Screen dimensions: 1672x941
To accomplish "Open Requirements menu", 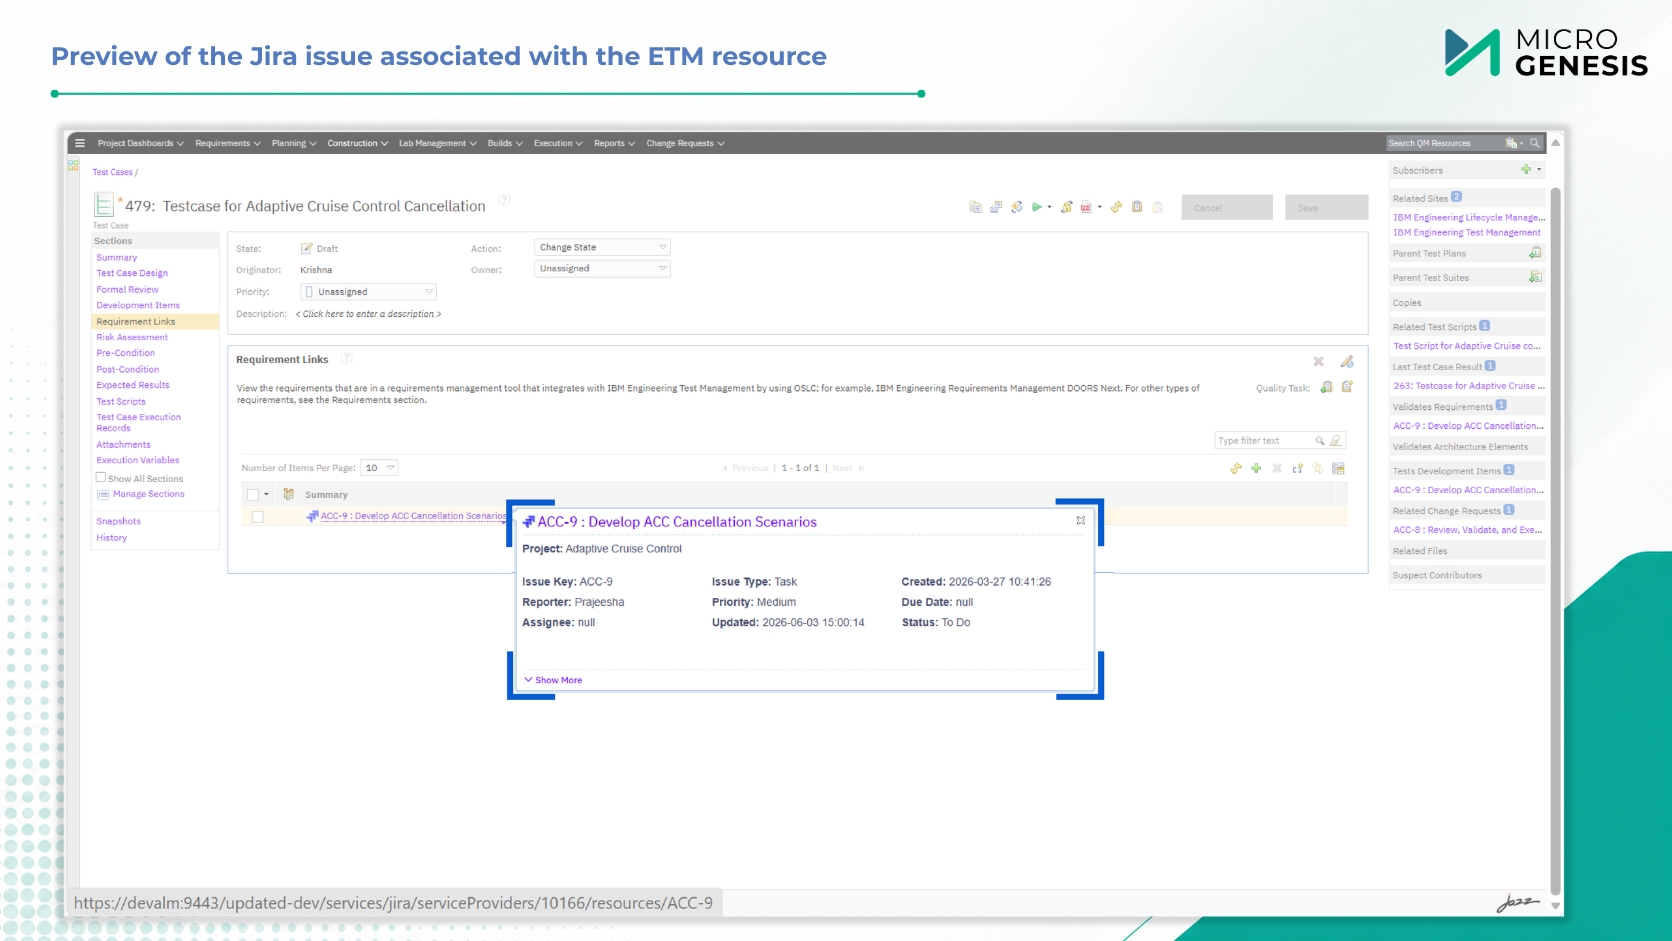I will [228, 143].
